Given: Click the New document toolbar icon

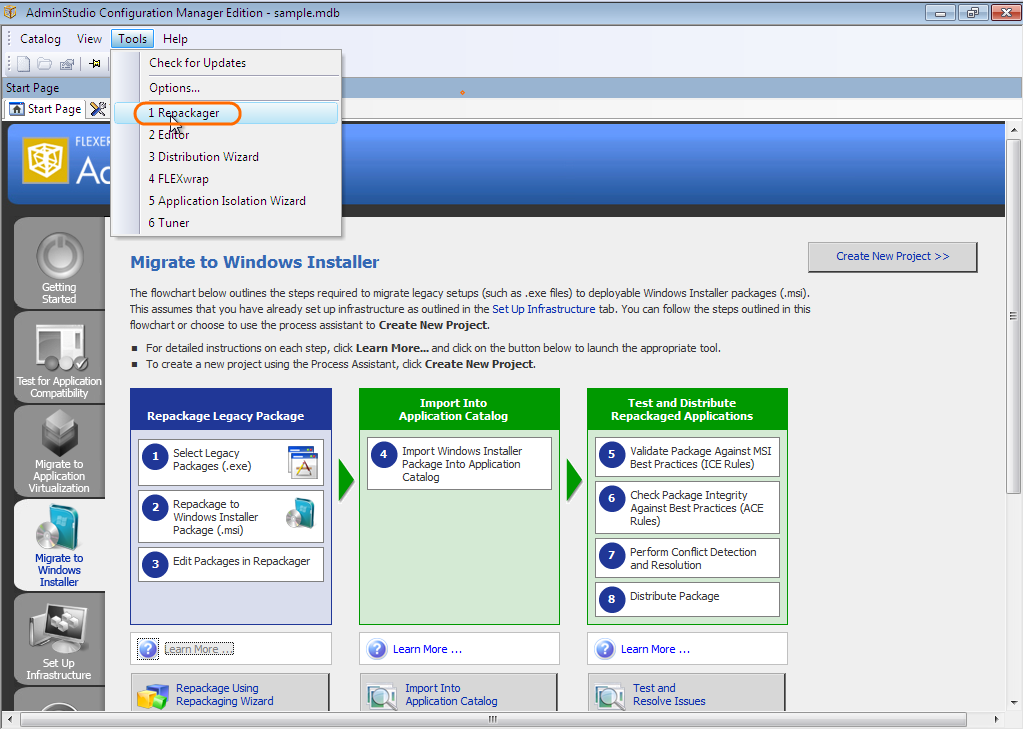Looking at the screenshot, I should [24, 64].
